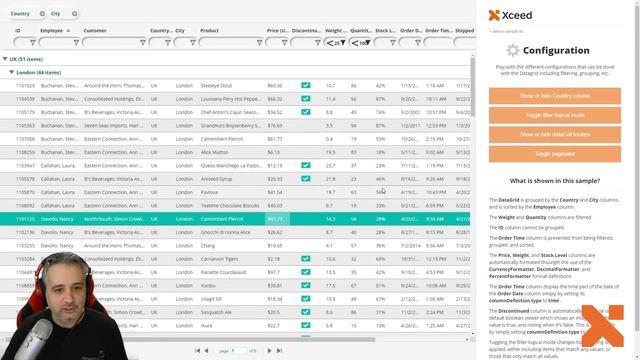Click Grandma's Boysenberry Spread product cell
The image size is (640, 360).
point(230,125)
